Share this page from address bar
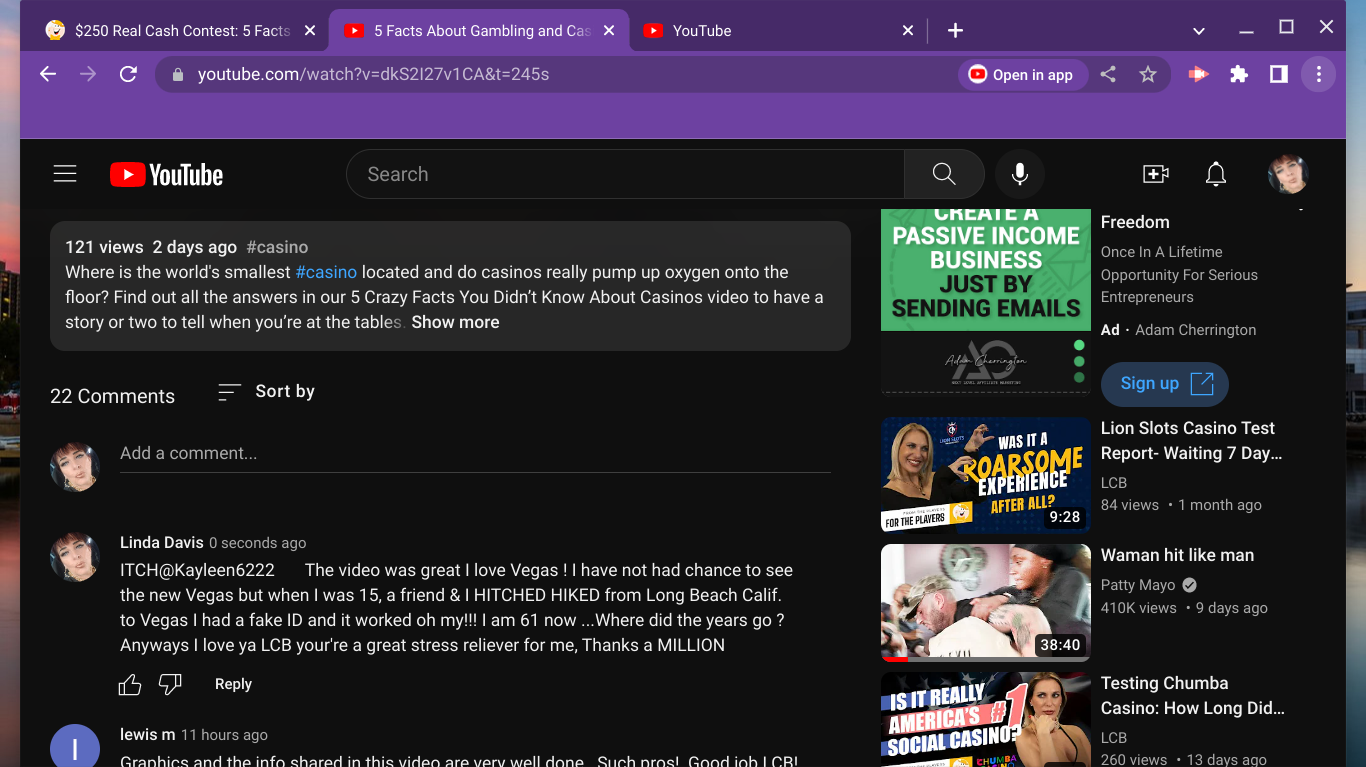1366x767 pixels. pos(1108,74)
